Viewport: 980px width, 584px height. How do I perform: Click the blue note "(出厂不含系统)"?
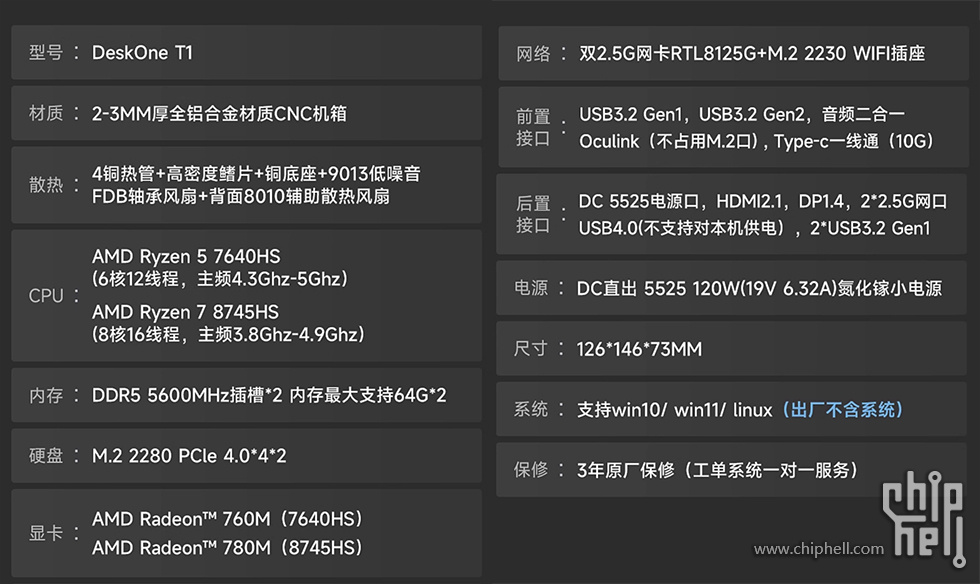click(842, 410)
